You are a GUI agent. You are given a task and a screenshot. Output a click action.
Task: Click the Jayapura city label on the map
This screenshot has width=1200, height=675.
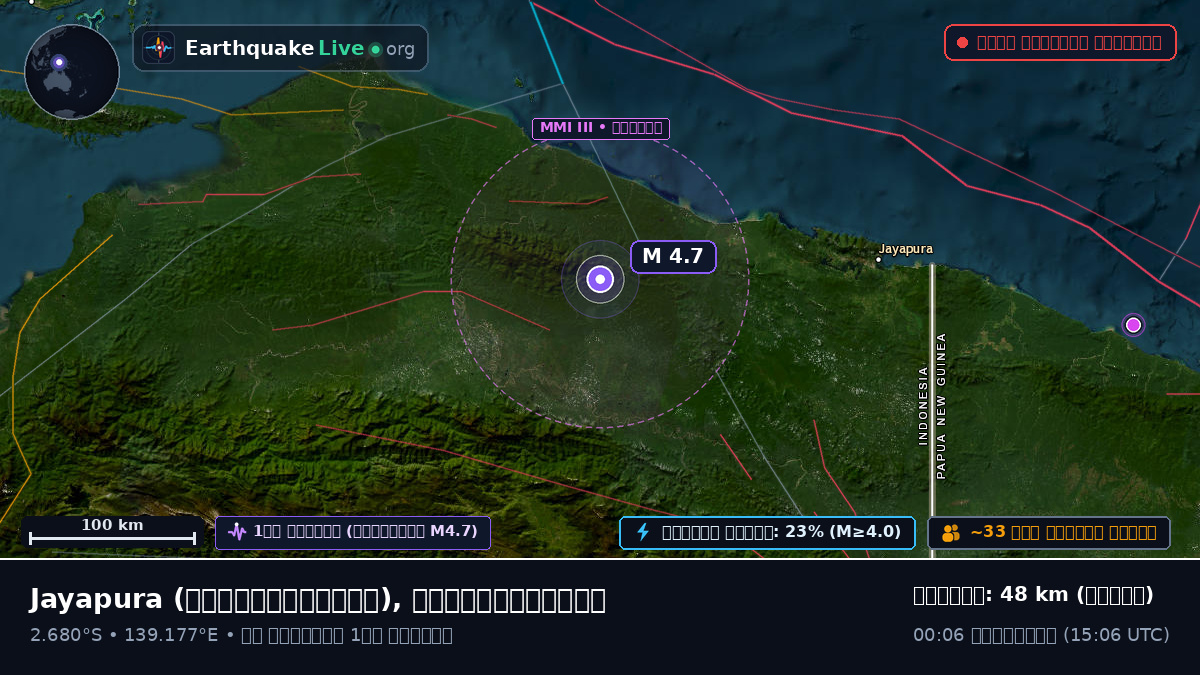point(906,249)
